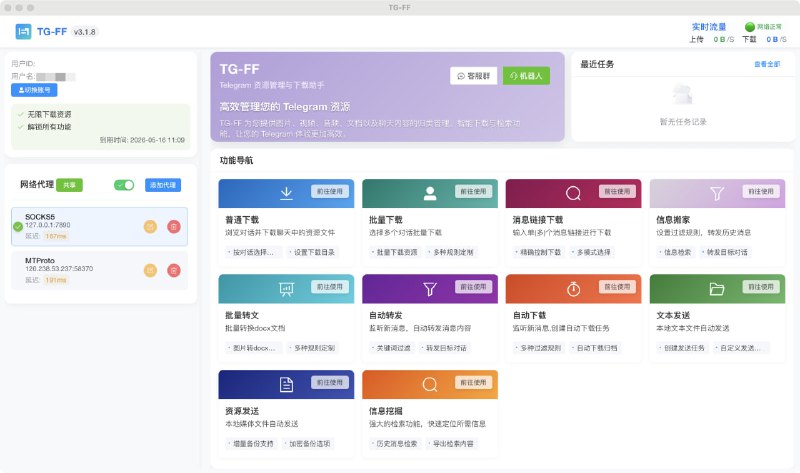Screen dimensions: 800x473
Task: Click the document icon on 资源发送 card
Action: click(x=286, y=385)
